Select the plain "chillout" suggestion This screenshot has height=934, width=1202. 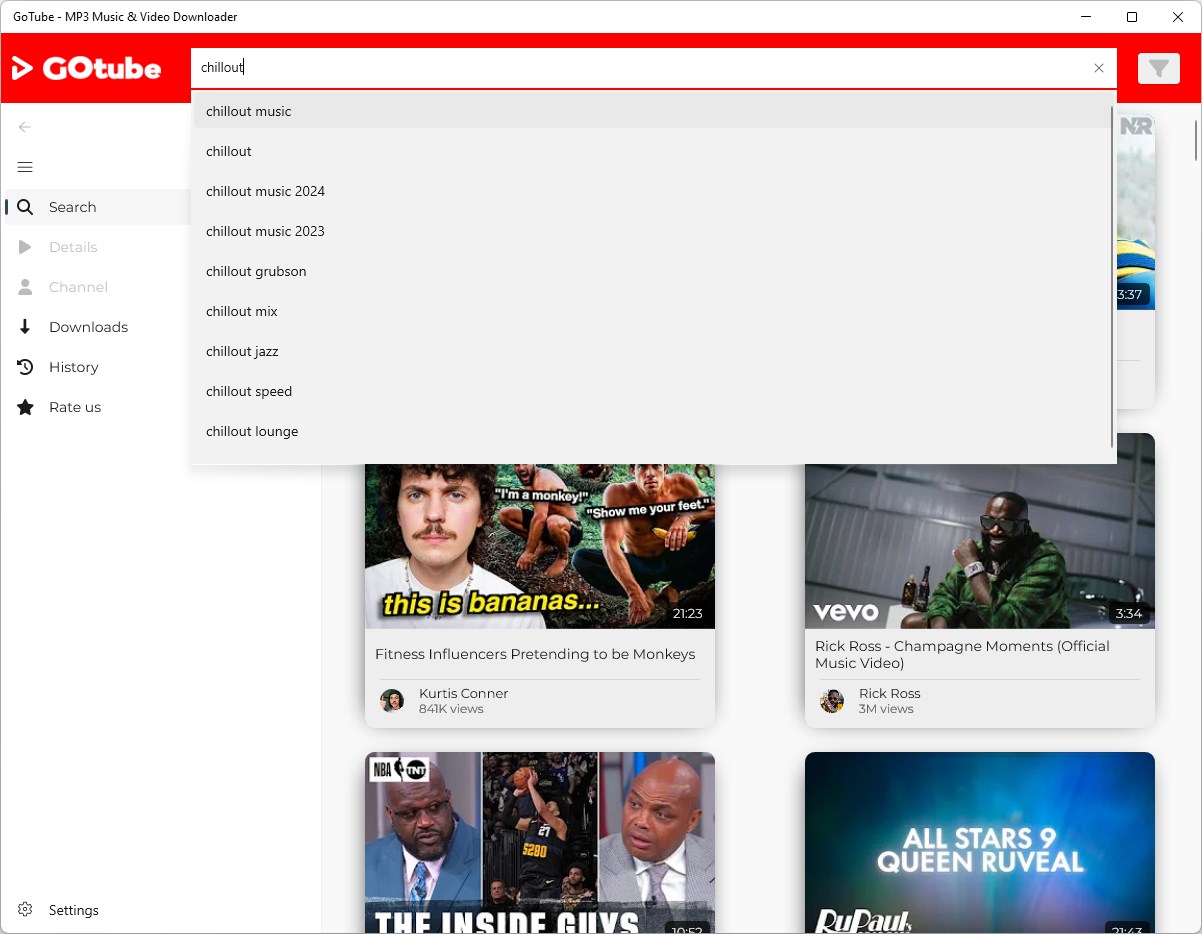(652, 151)
